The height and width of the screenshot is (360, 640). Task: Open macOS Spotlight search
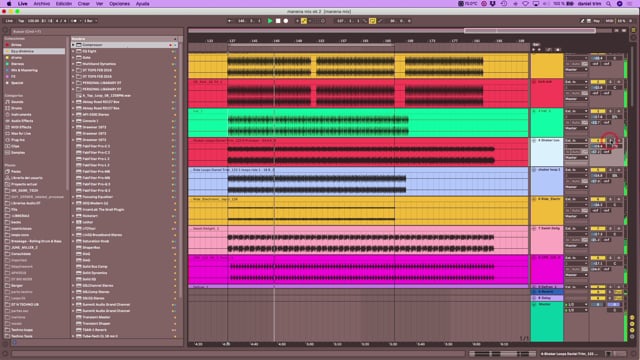(608, 4)
